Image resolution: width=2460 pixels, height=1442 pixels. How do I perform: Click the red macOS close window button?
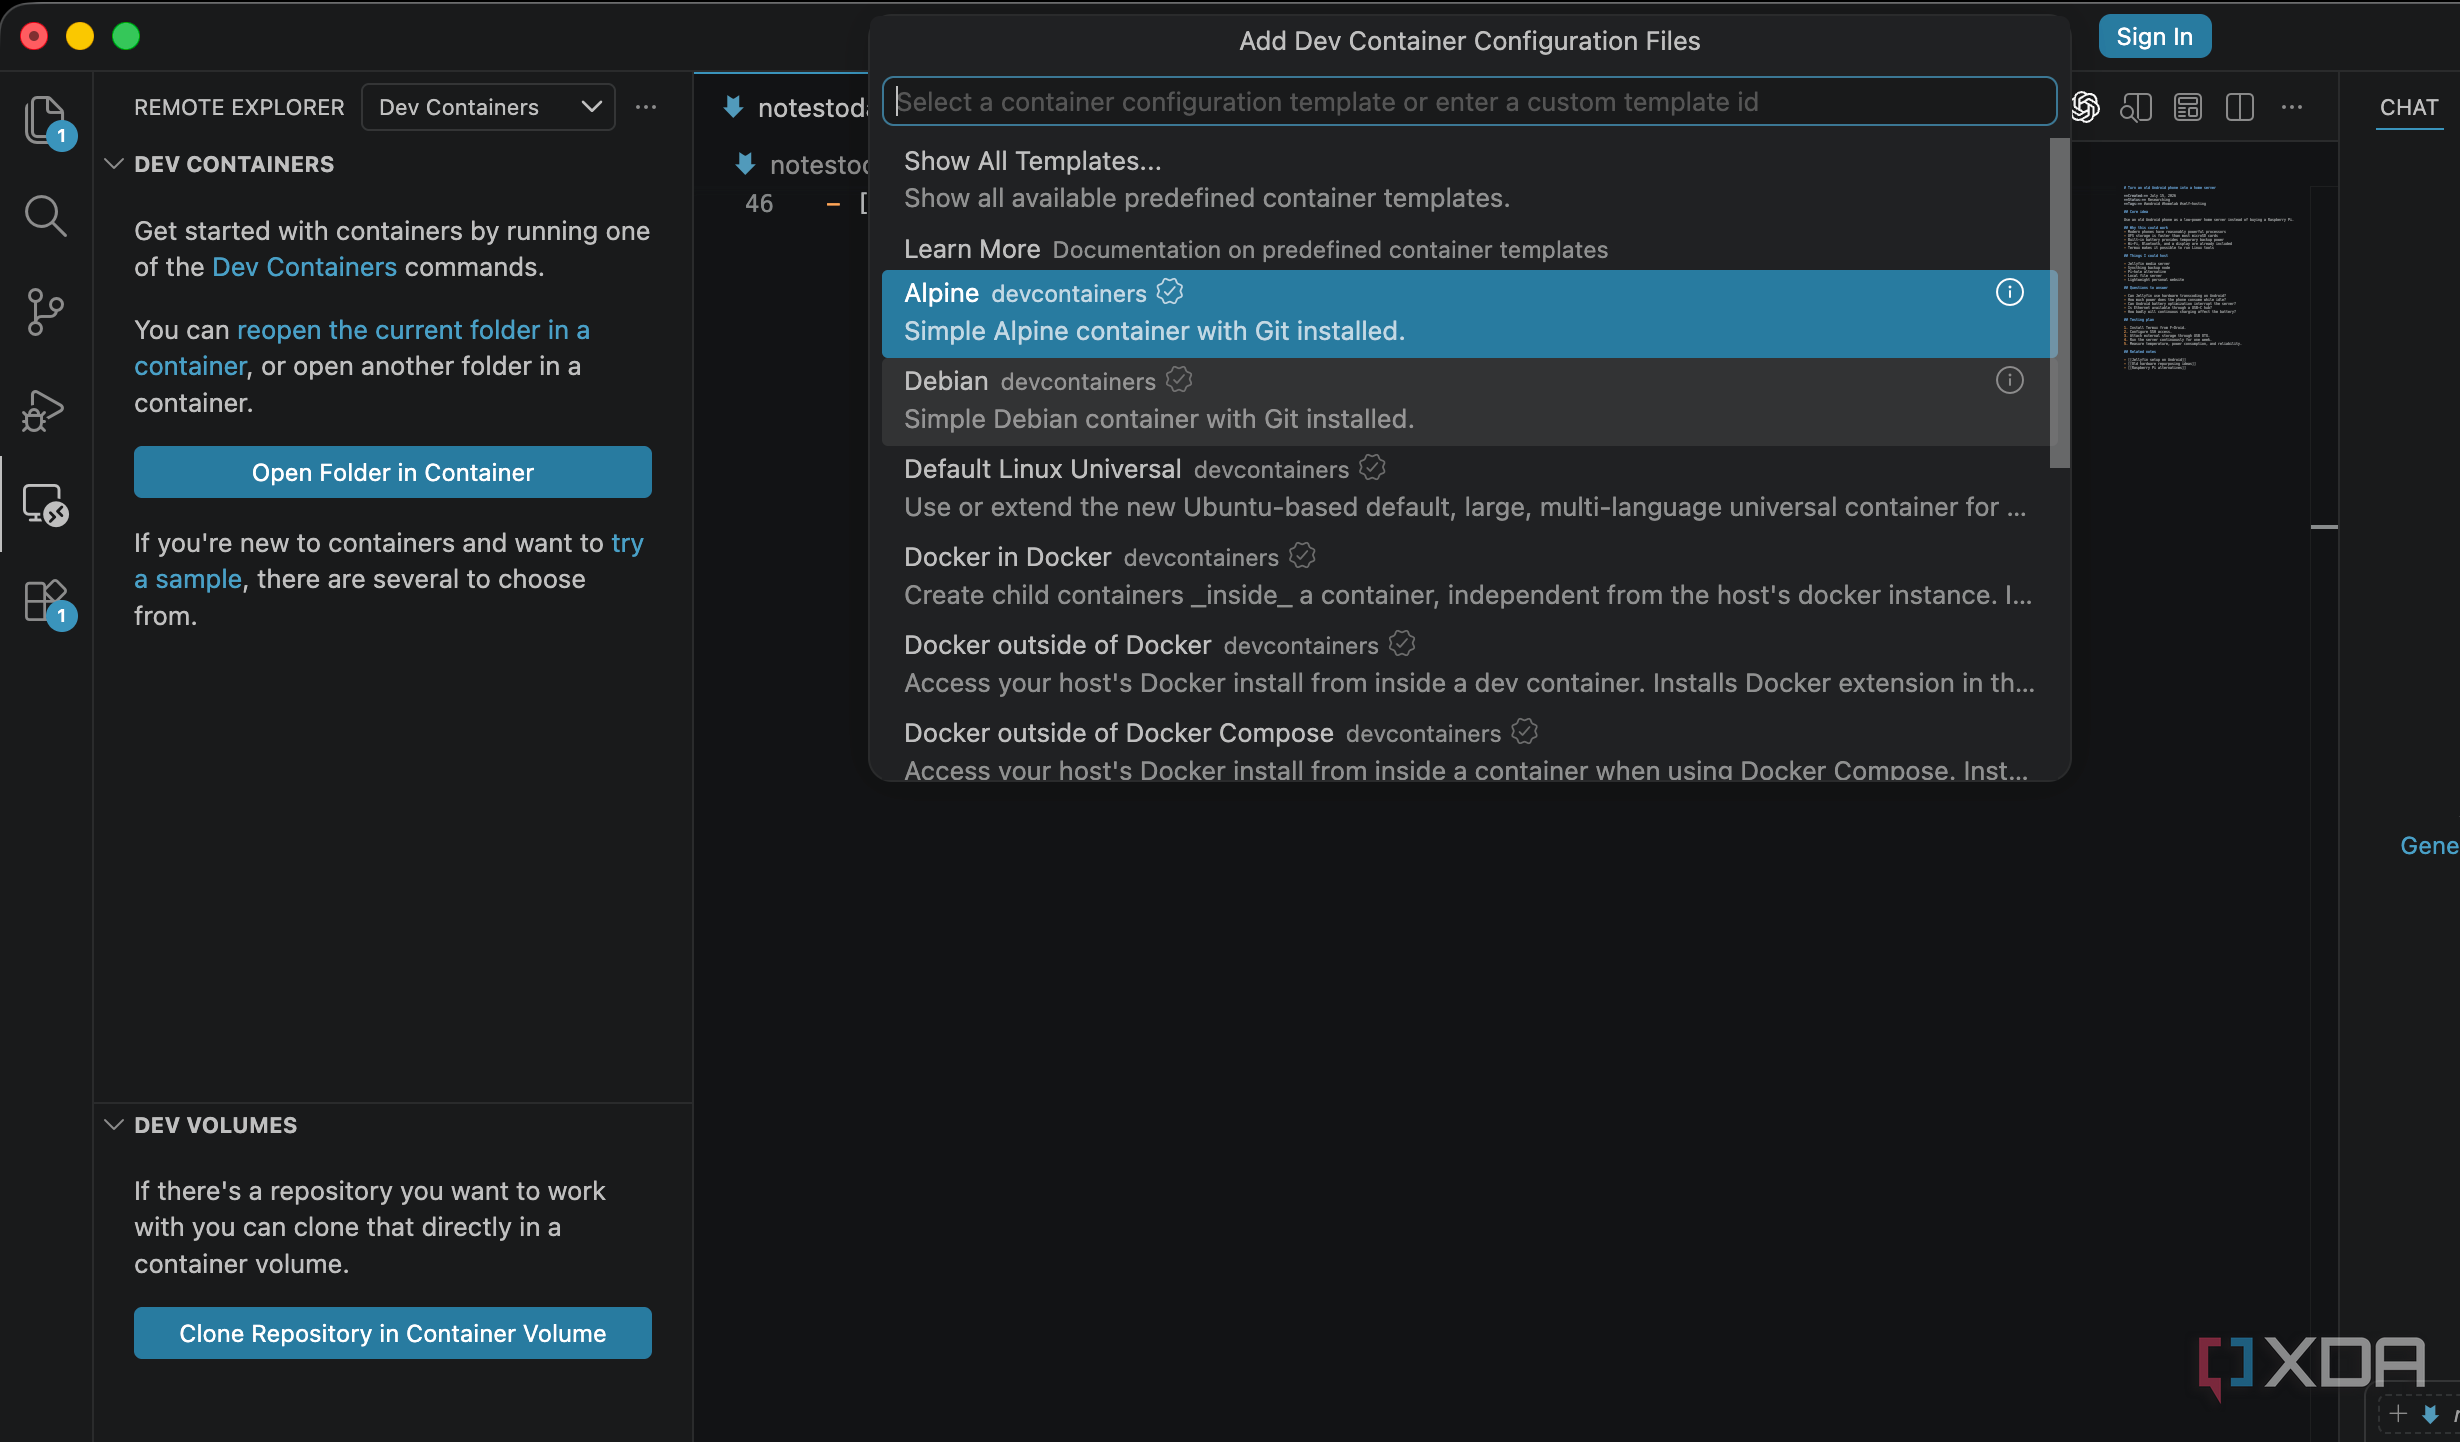[34, 37]
